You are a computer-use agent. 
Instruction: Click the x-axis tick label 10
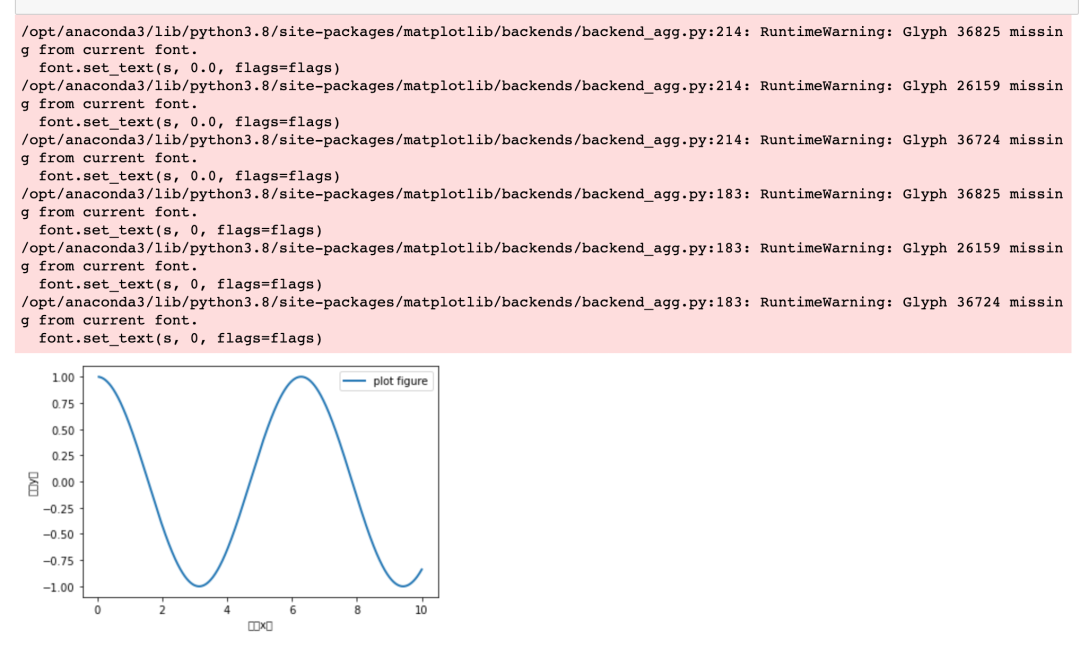(x=421, y=610)
